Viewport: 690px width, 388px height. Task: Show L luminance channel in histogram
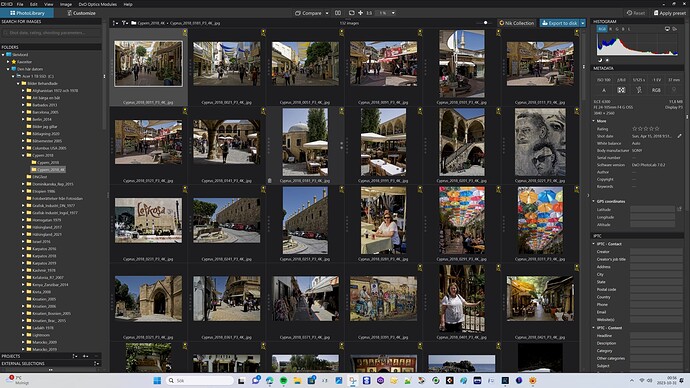tap(629, 29)
